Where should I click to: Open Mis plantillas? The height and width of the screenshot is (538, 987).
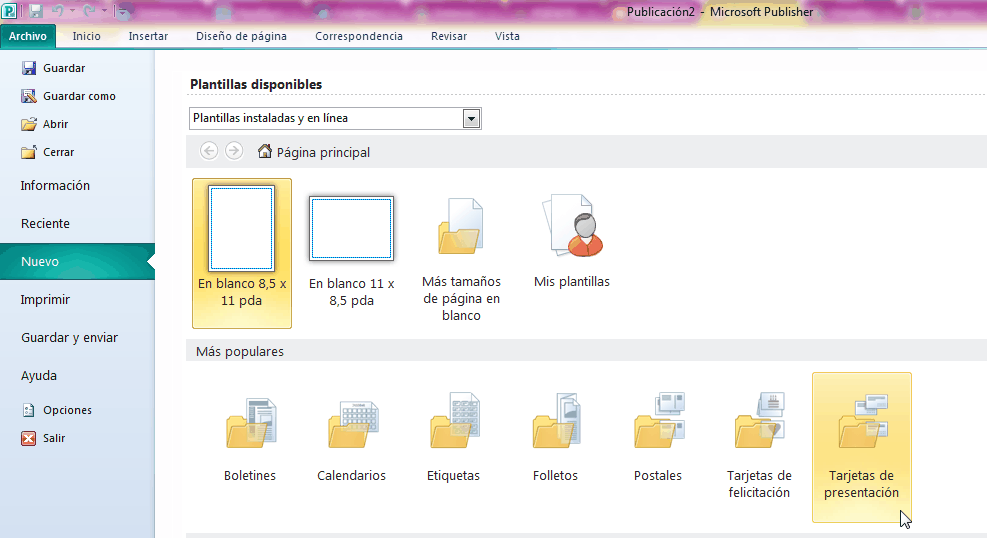(x=572, y=242)
